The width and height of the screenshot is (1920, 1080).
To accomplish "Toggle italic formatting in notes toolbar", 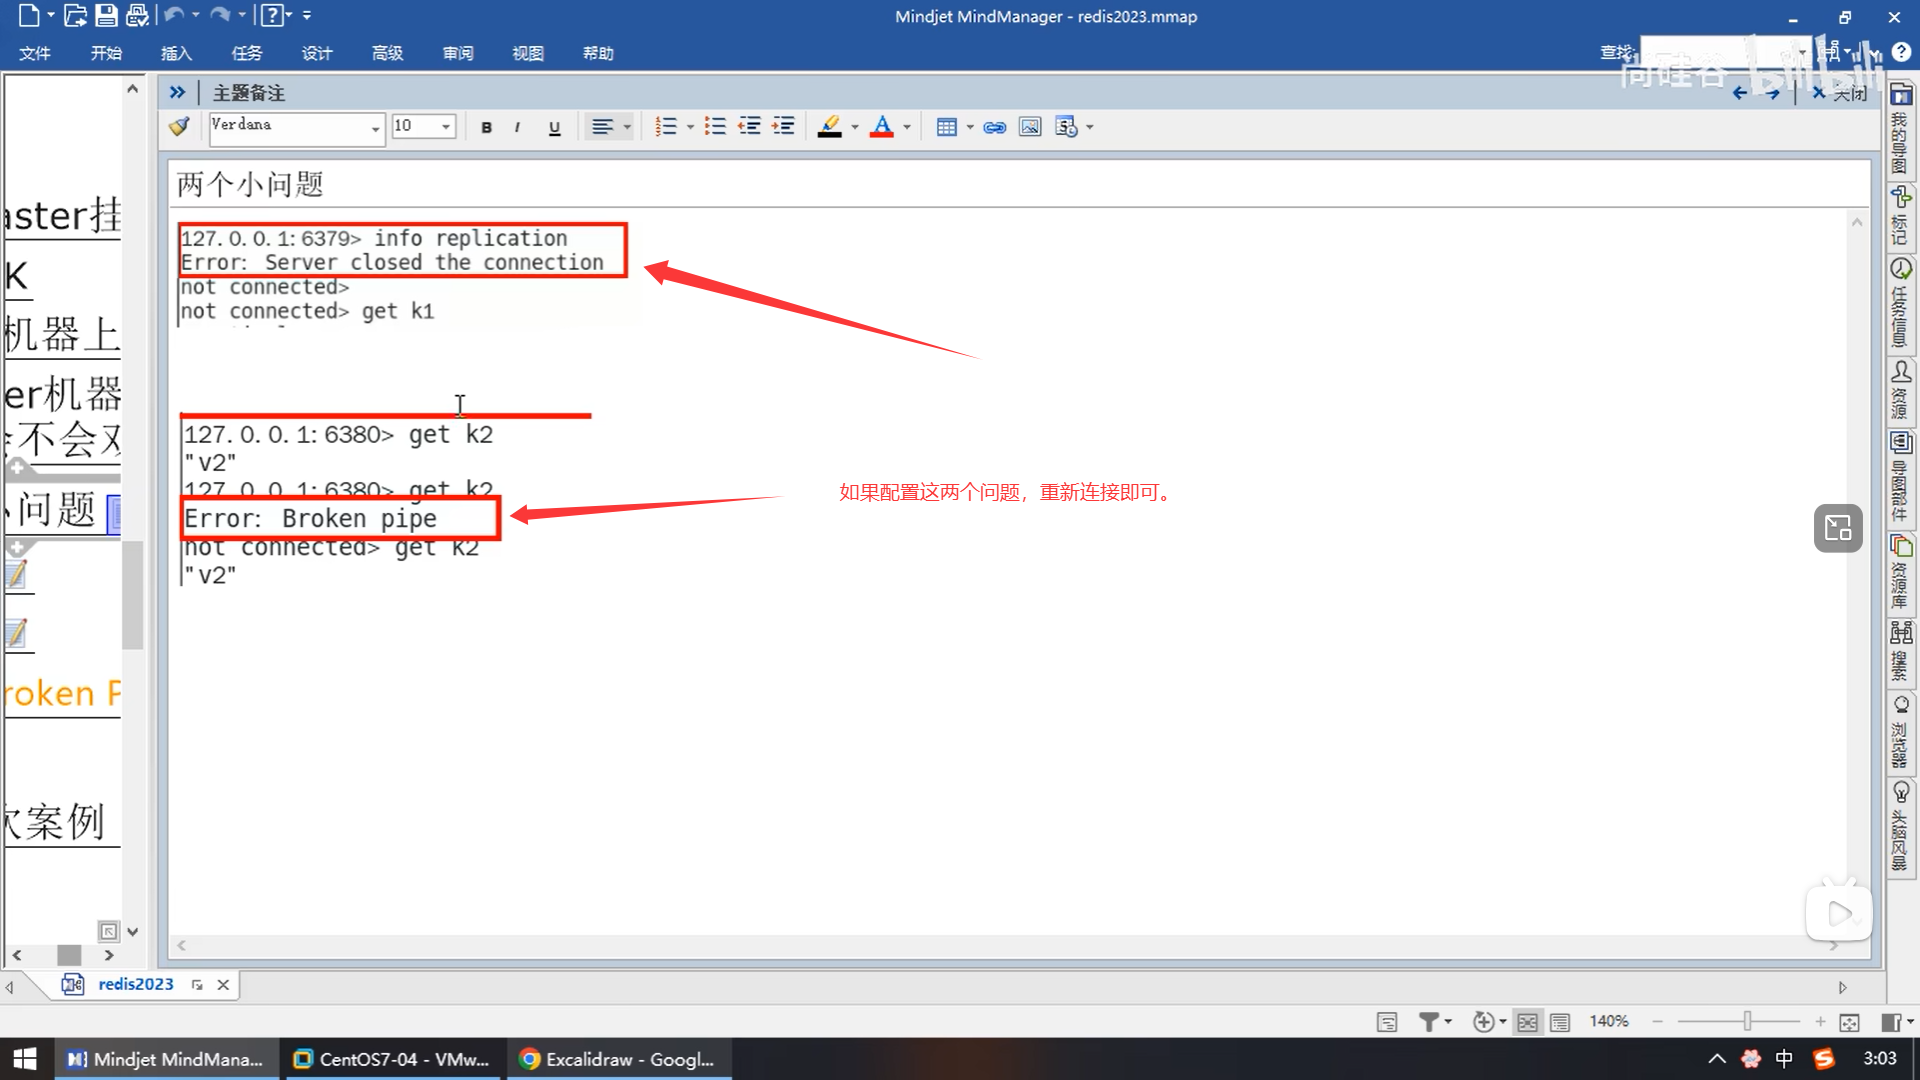I will (x=517, y=127).
